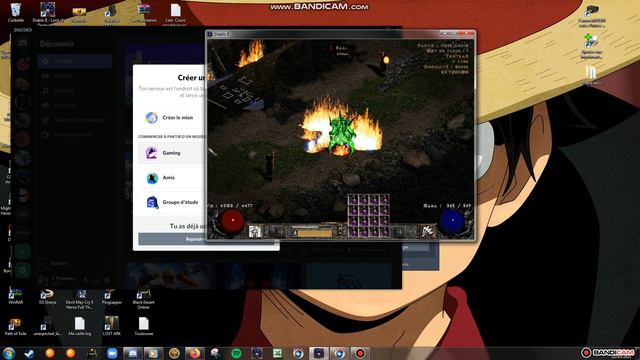The height and width of the screenshot is (360, 640).
Task: Open the Pingzapper desktop shortcut
Action: tap(111, 297)
